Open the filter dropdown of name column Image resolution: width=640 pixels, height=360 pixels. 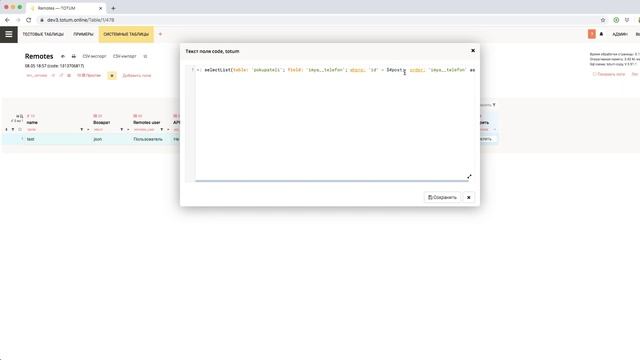82,130
